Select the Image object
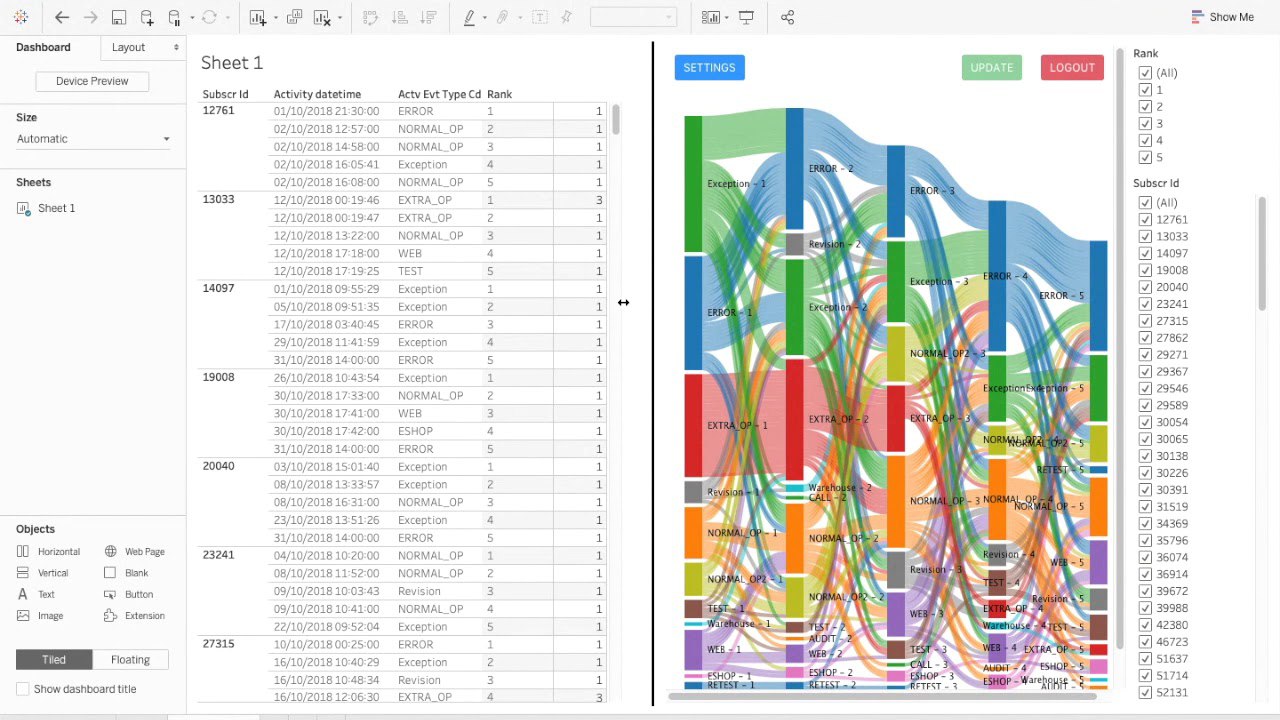 pos(40,616)
